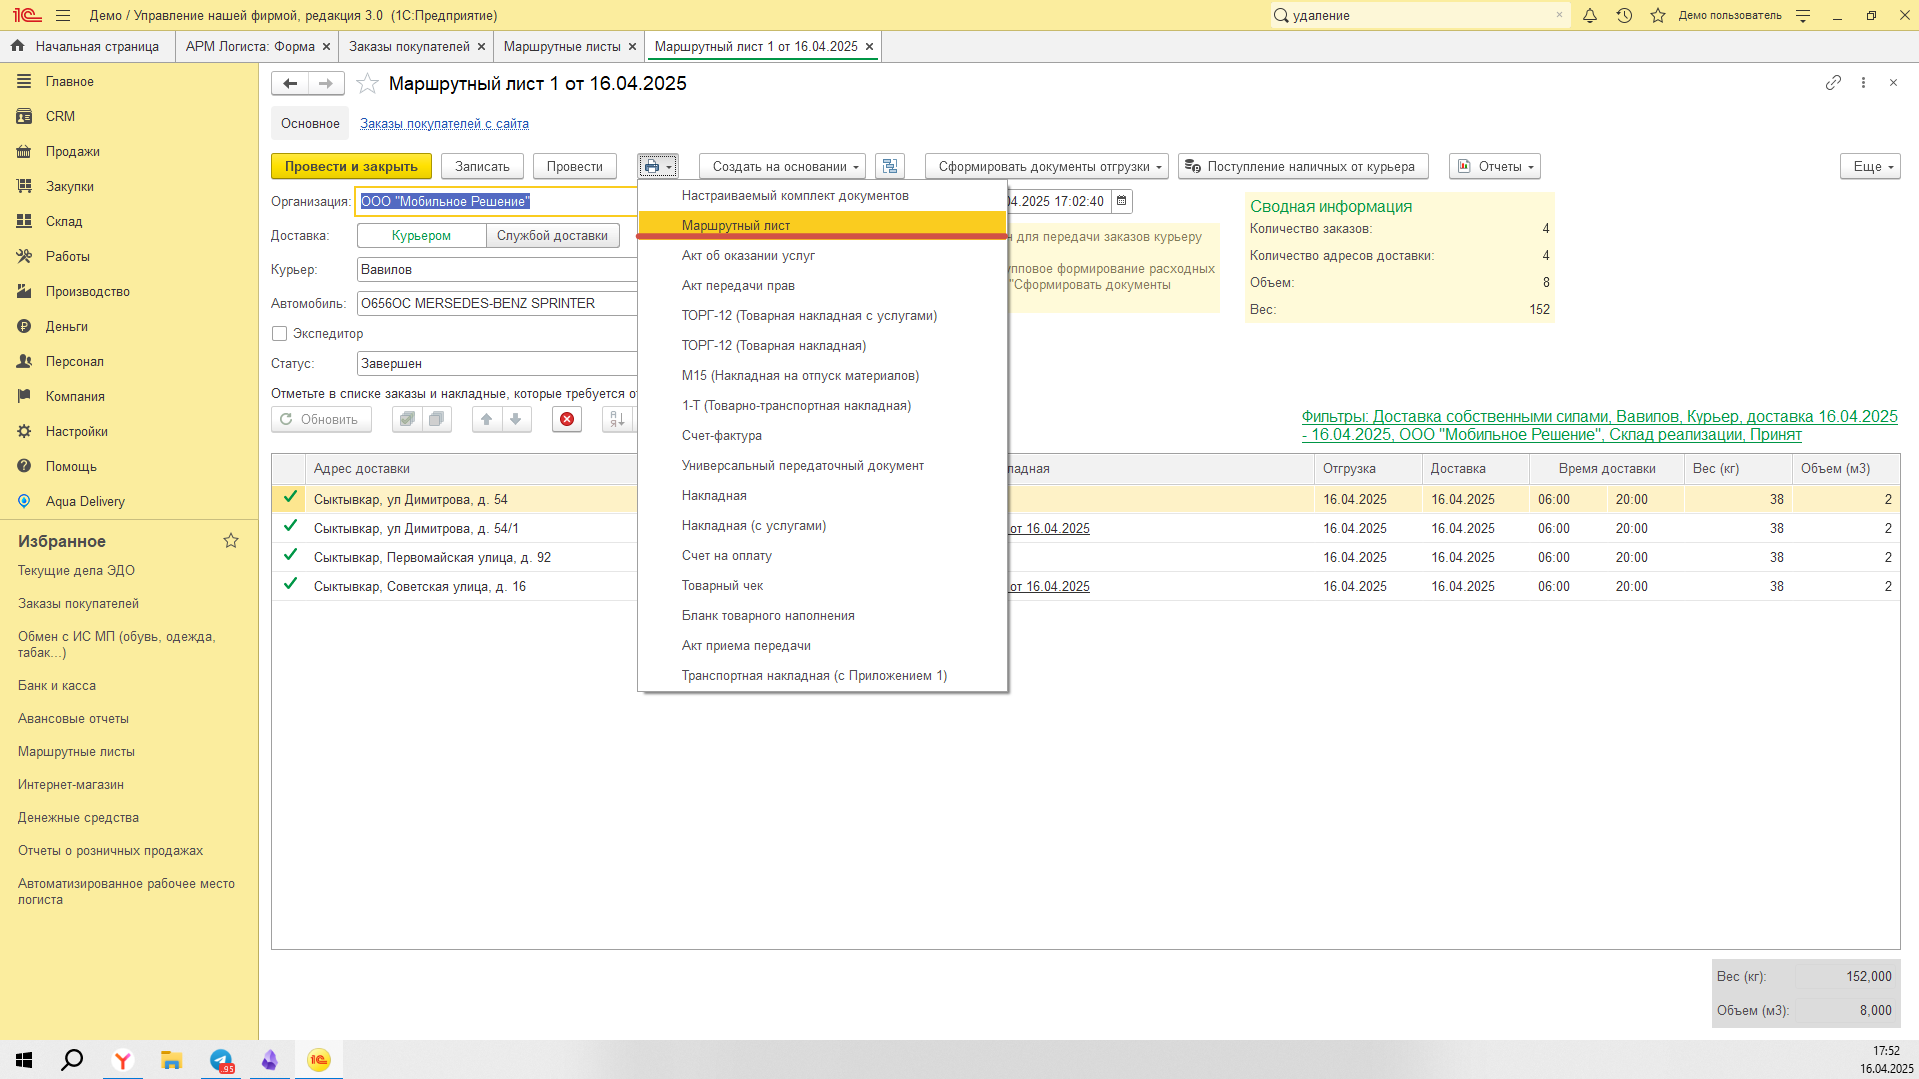Open Telegram from taskbar
This screenshot has height=1079, width=1919.
click(x=221, y=1060)
